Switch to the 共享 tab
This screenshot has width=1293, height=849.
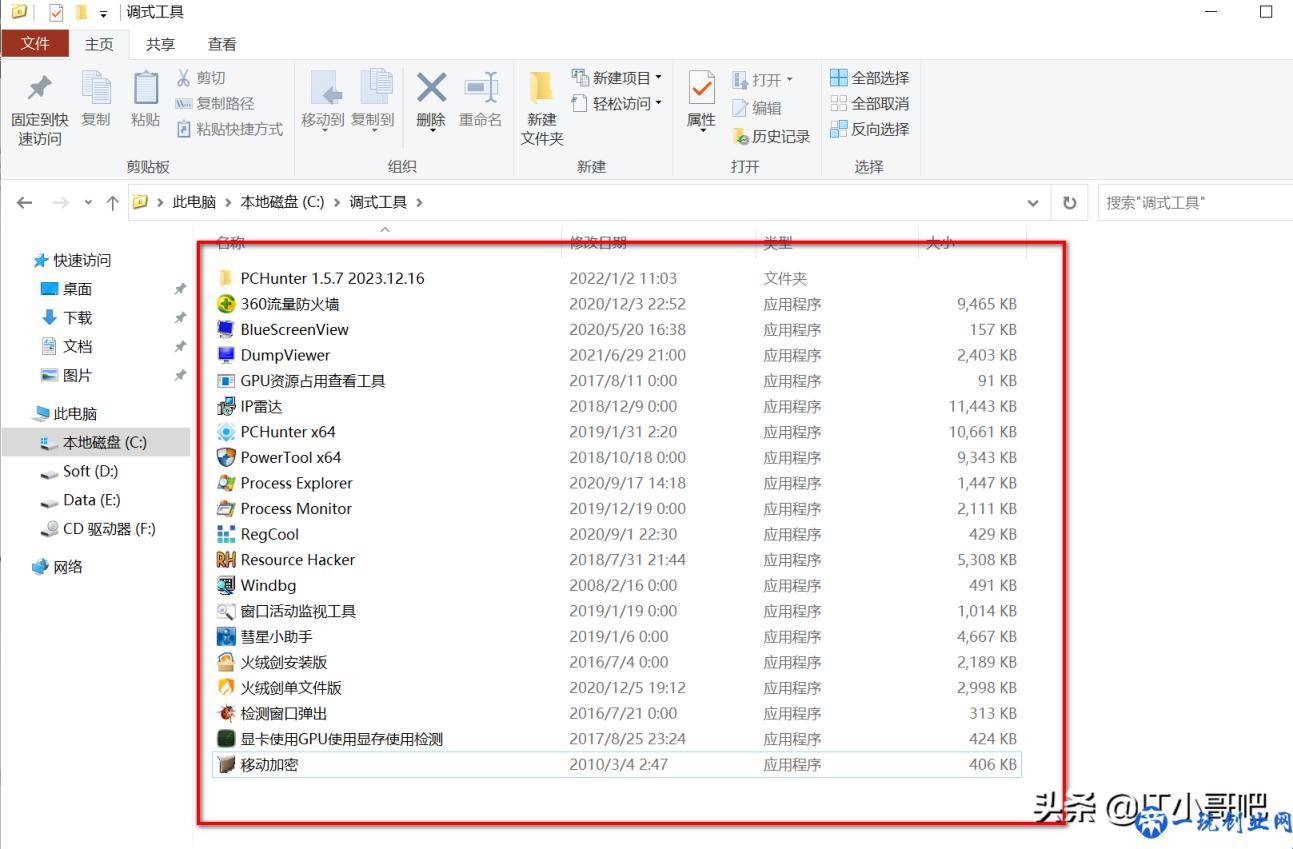pyautogui.click(x=160, y=44)
